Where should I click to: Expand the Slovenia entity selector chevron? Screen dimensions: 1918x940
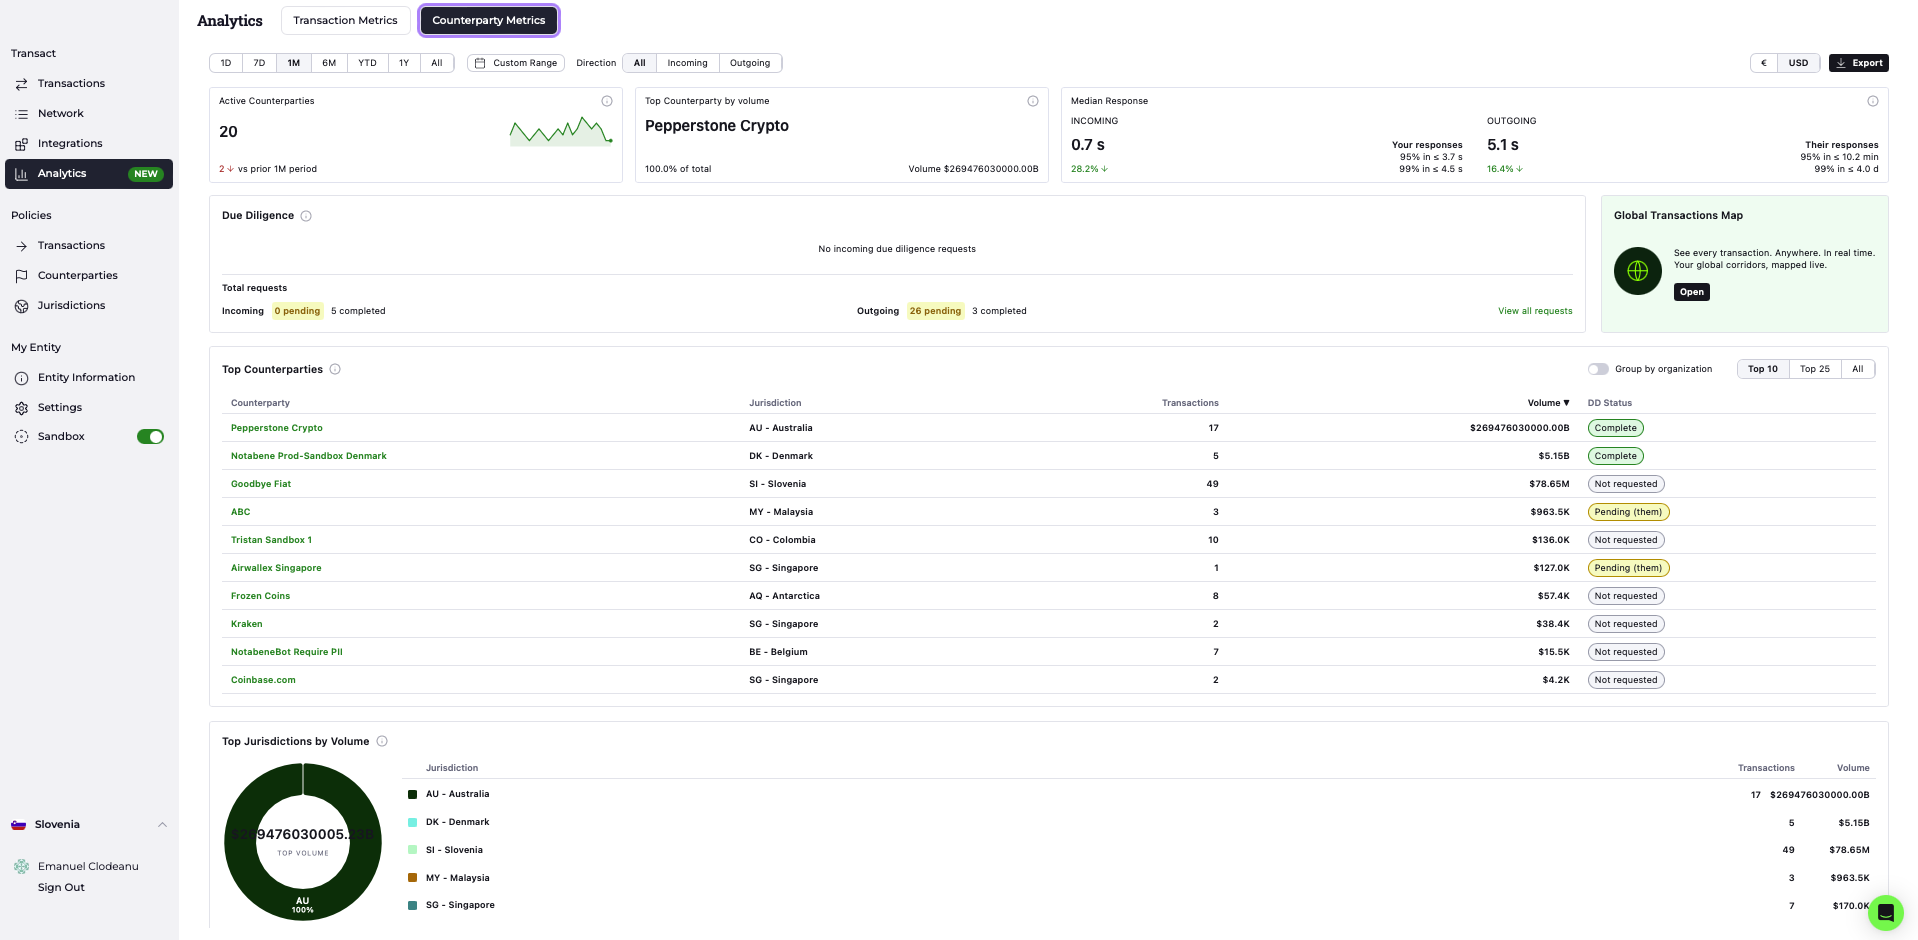(162, 825)
